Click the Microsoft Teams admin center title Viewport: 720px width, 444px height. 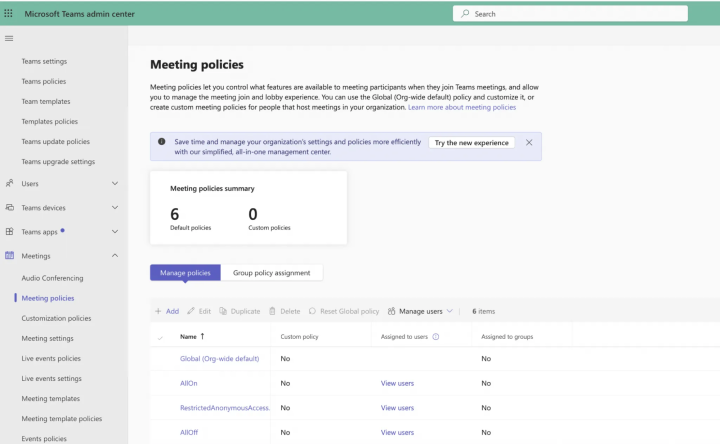click(79, 14)
